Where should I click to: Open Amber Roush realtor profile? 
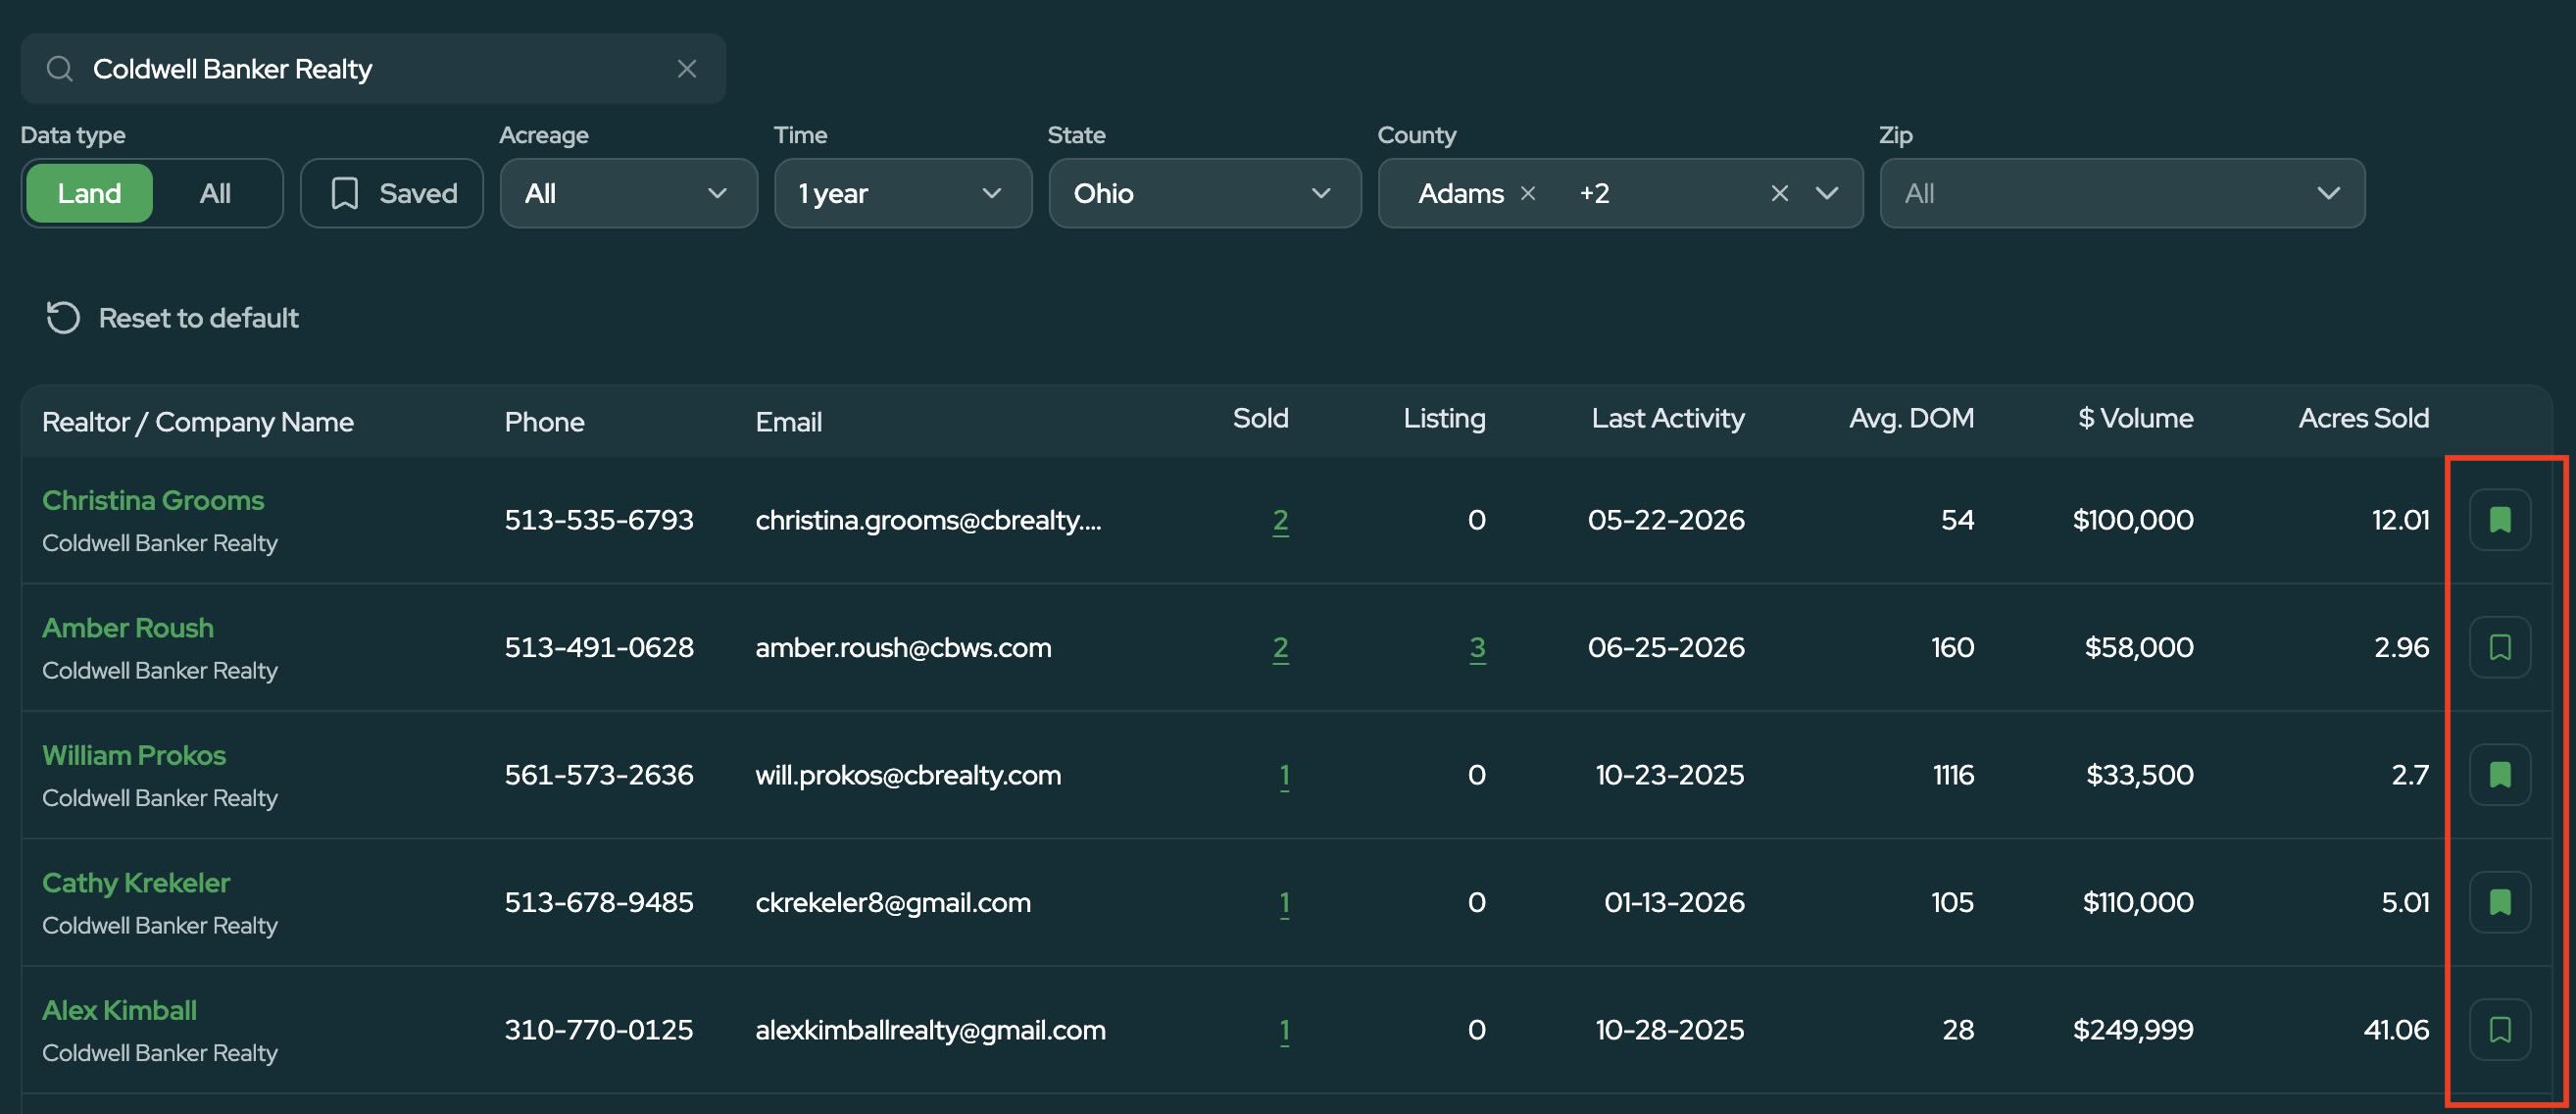[128, 628]
